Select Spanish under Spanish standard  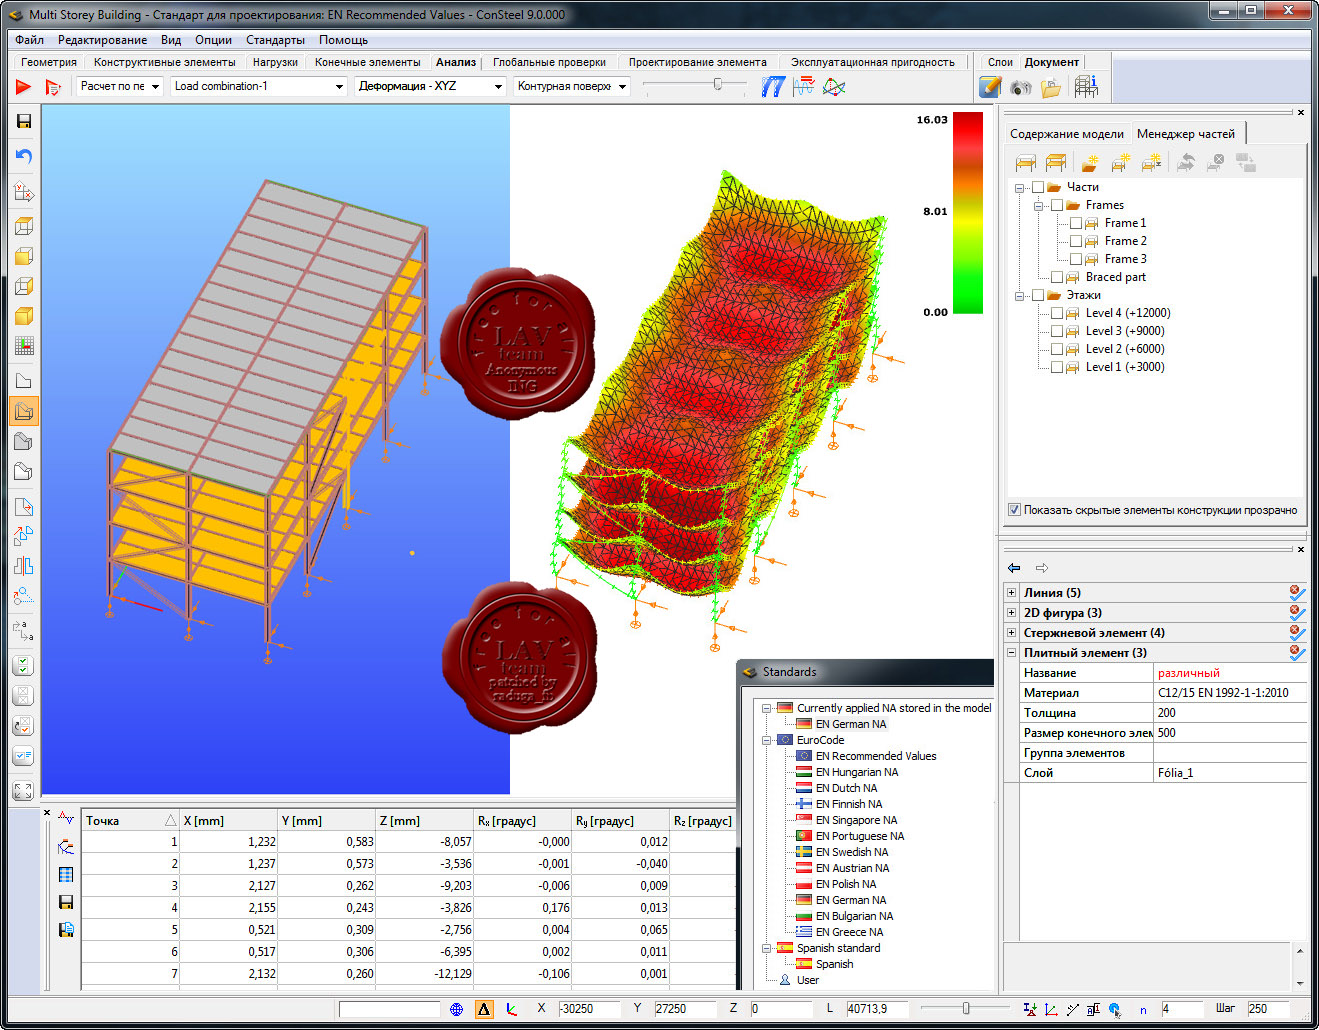point(834,964)
